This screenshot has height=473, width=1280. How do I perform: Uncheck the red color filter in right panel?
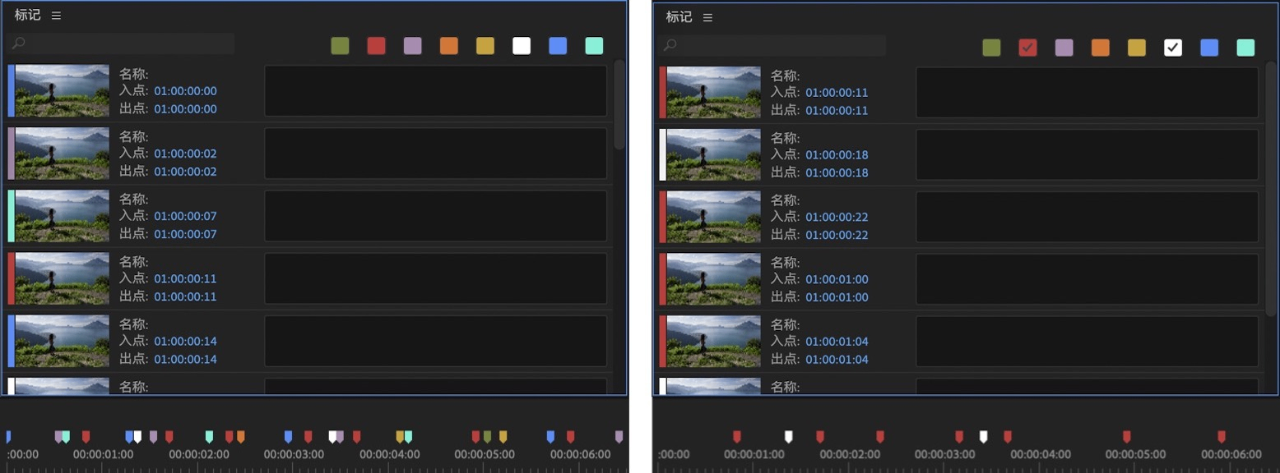point(1027,47)
